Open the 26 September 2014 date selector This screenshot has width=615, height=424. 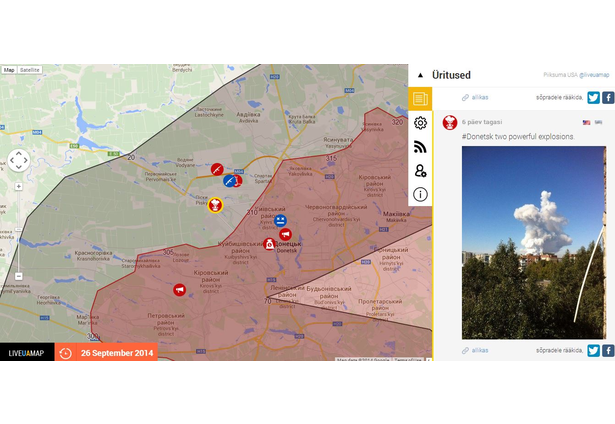click(117, 353)
